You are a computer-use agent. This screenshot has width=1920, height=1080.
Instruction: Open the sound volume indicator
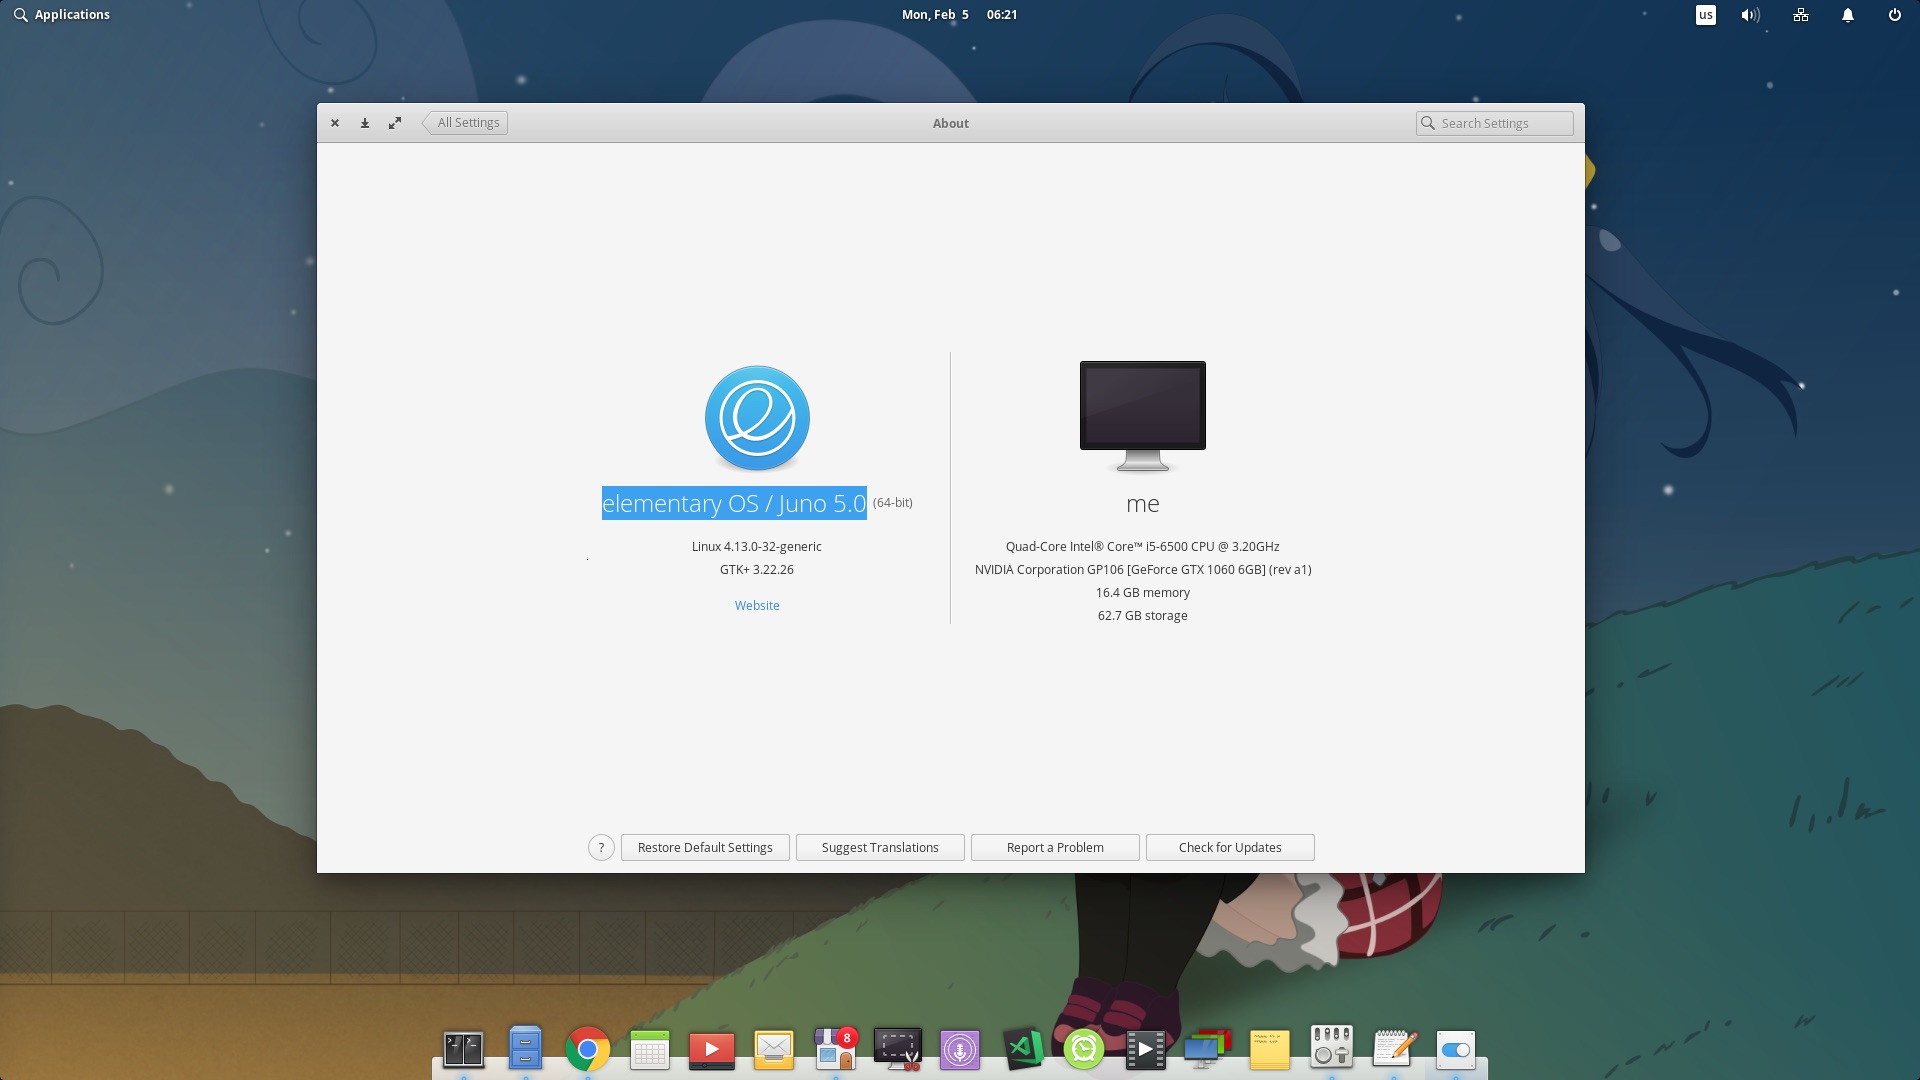[x=1750, y=15]
